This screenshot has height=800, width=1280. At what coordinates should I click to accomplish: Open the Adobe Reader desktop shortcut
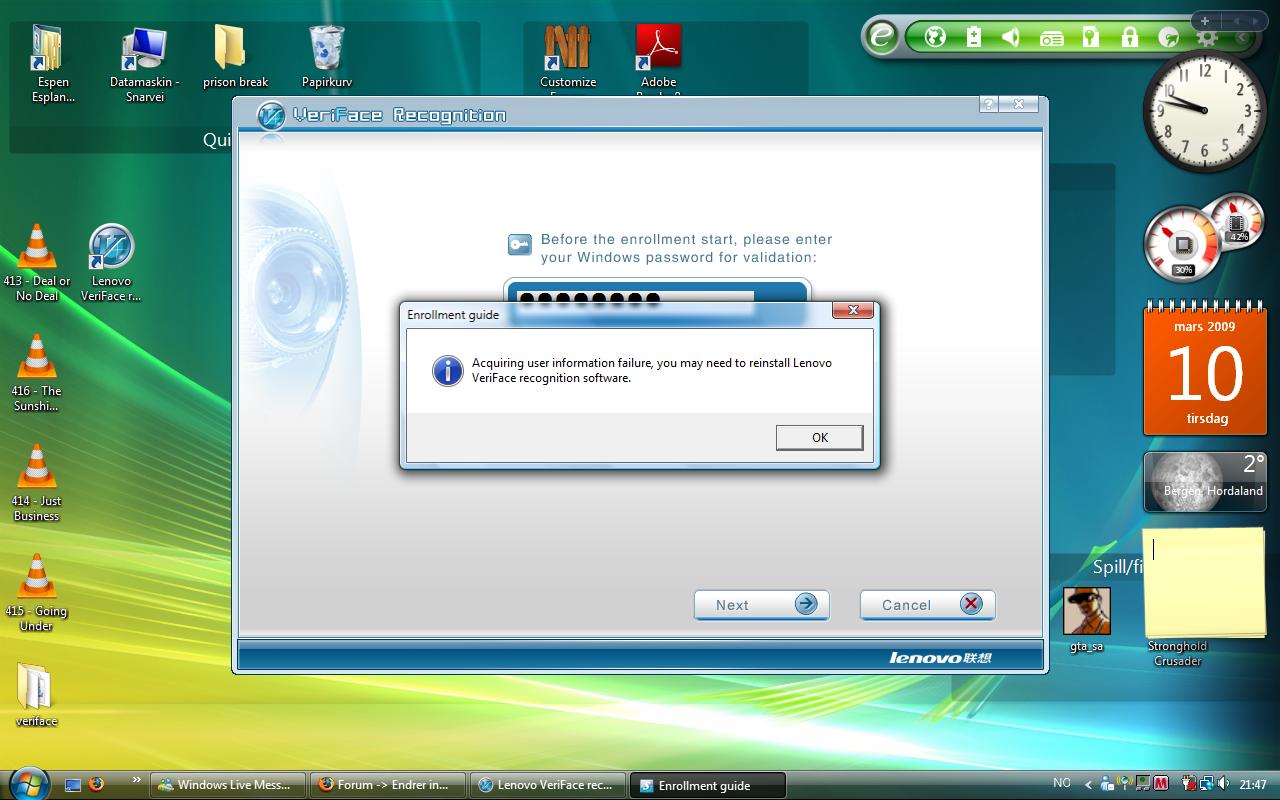pos(659,59)
